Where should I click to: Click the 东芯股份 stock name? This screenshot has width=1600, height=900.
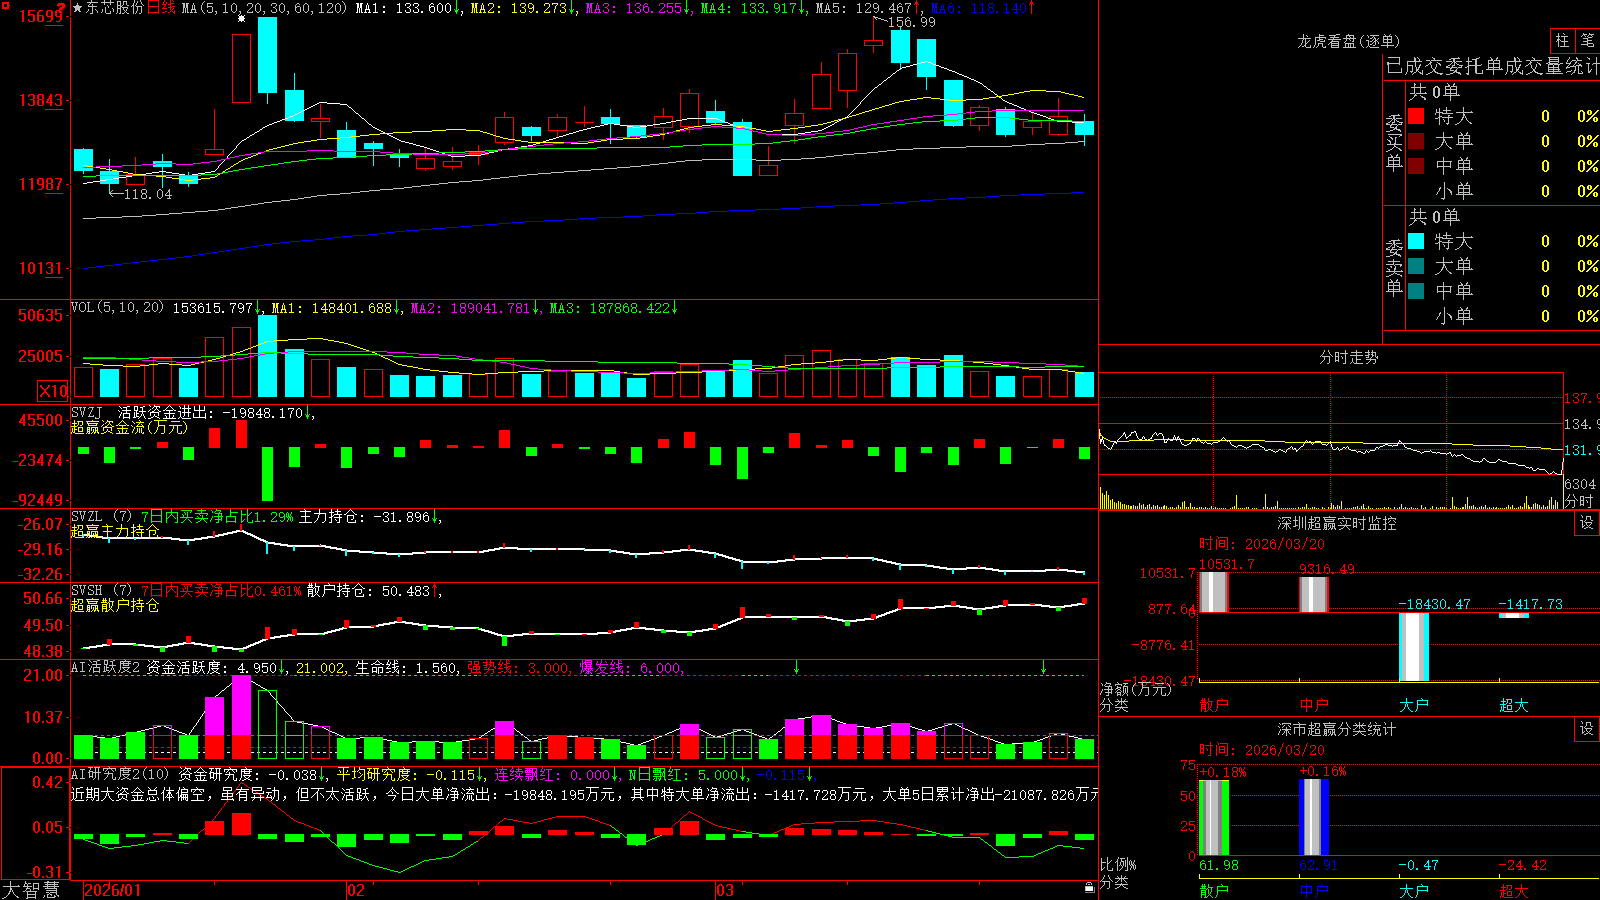[x=115, y=8]
